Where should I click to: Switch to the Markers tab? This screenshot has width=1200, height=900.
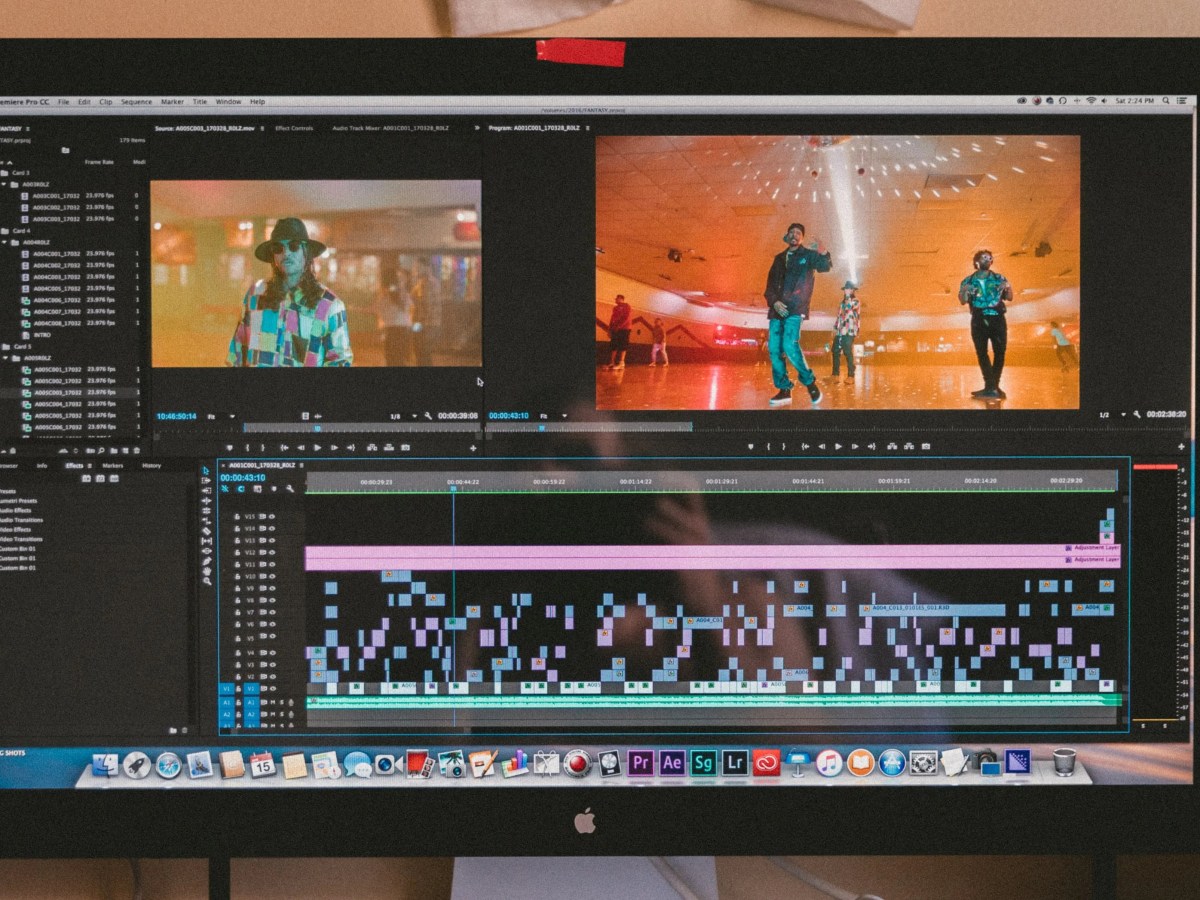113,466
